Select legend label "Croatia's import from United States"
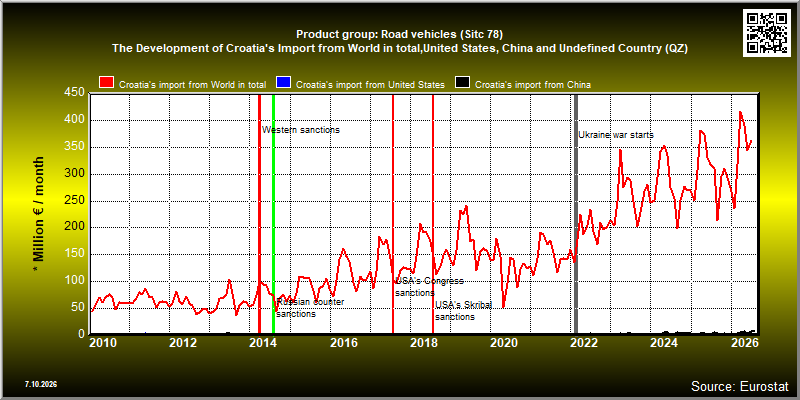800x400 pixels. pos(370,85)
